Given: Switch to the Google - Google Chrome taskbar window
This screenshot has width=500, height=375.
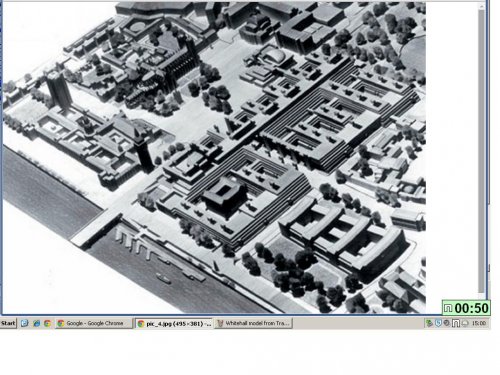Looking at the screenshot, I should coord(94,323).
